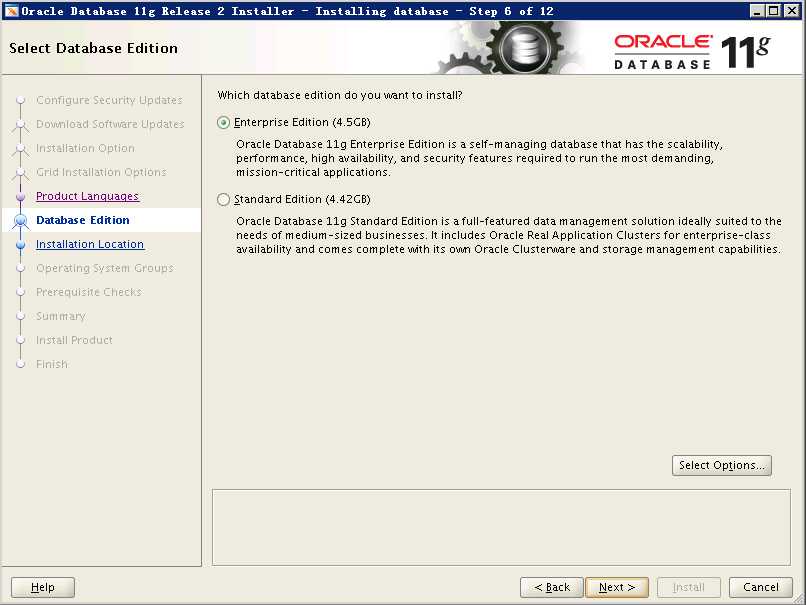806x605 pixels.
Task: Click the database gear graphic in header
Action: point(524,48)
